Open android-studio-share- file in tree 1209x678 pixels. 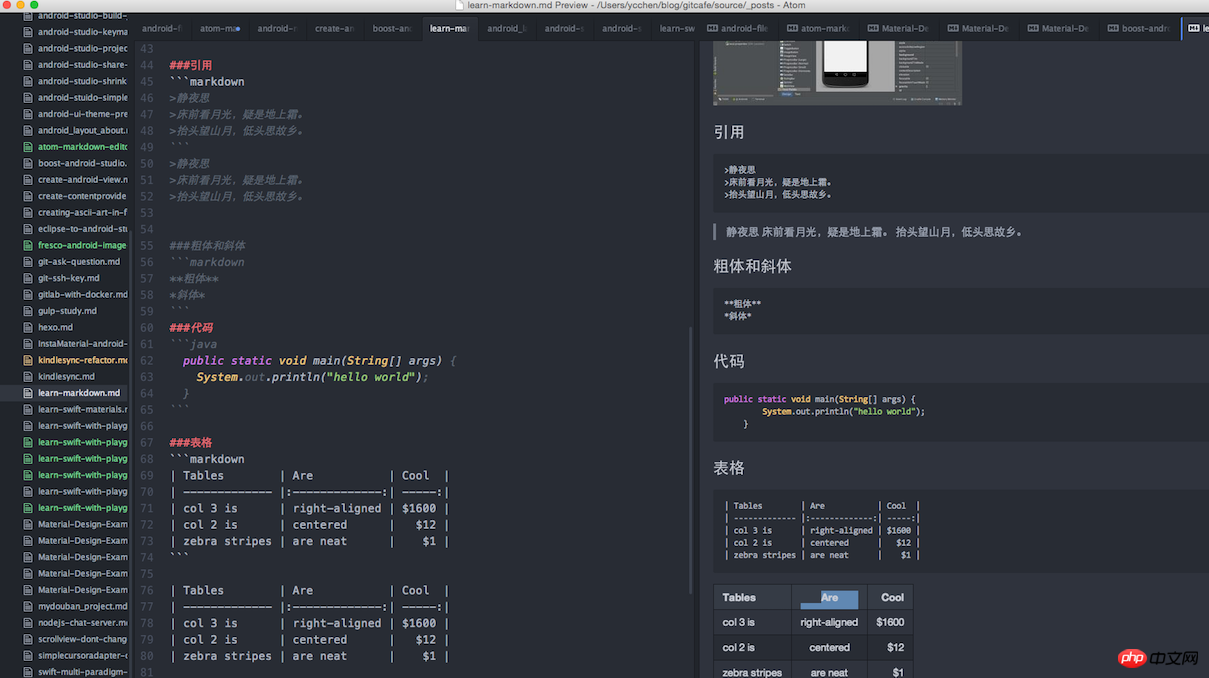pyautogui.click(x=83, y=65)
